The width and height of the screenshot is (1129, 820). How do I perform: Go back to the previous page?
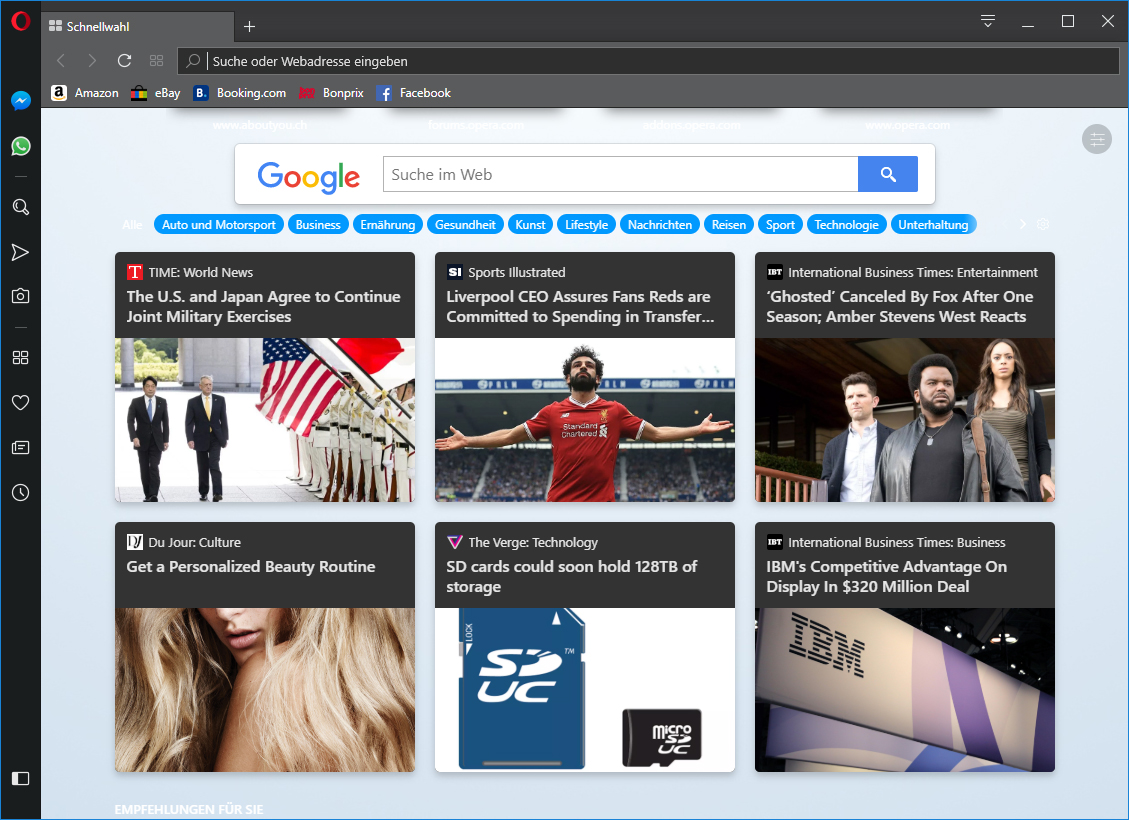pyautogui.click(x=61, y=60)
